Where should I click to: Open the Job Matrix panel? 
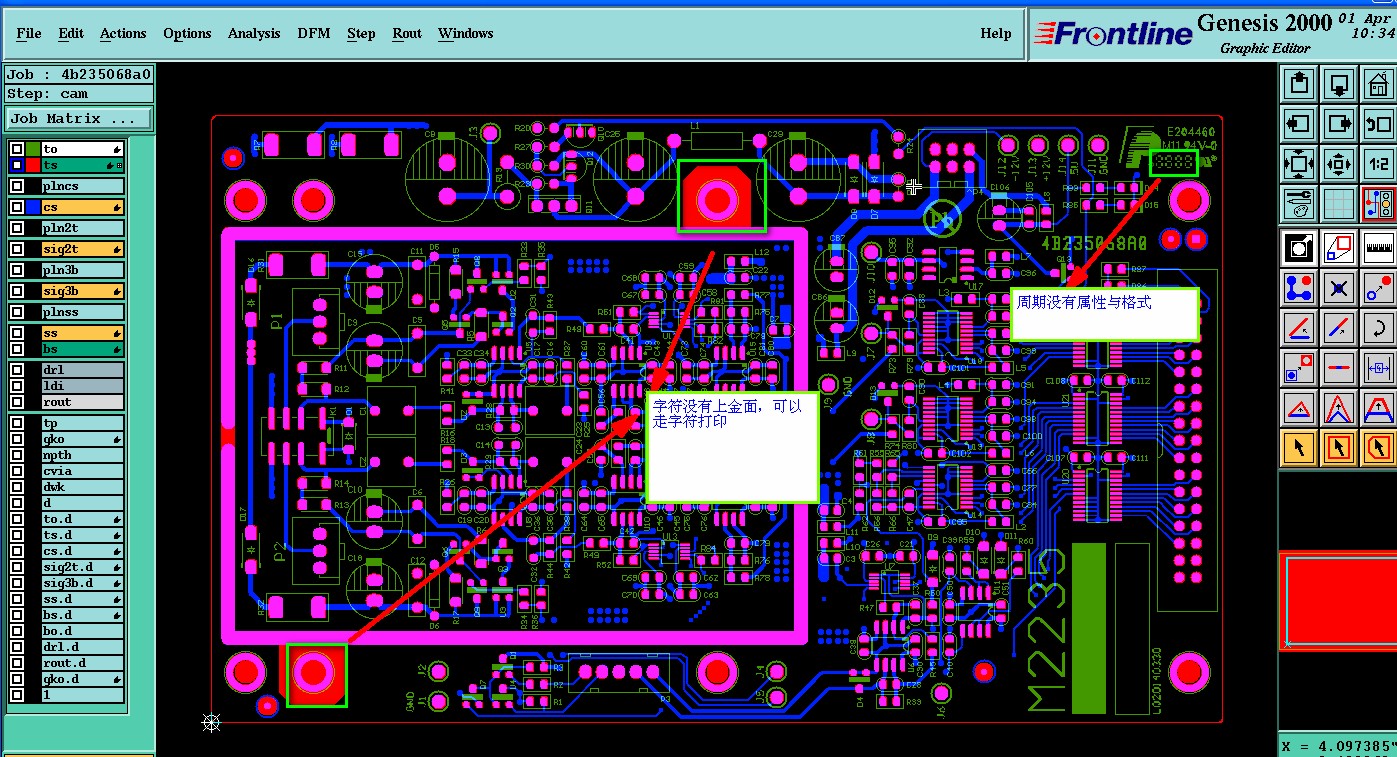[79, 119]
